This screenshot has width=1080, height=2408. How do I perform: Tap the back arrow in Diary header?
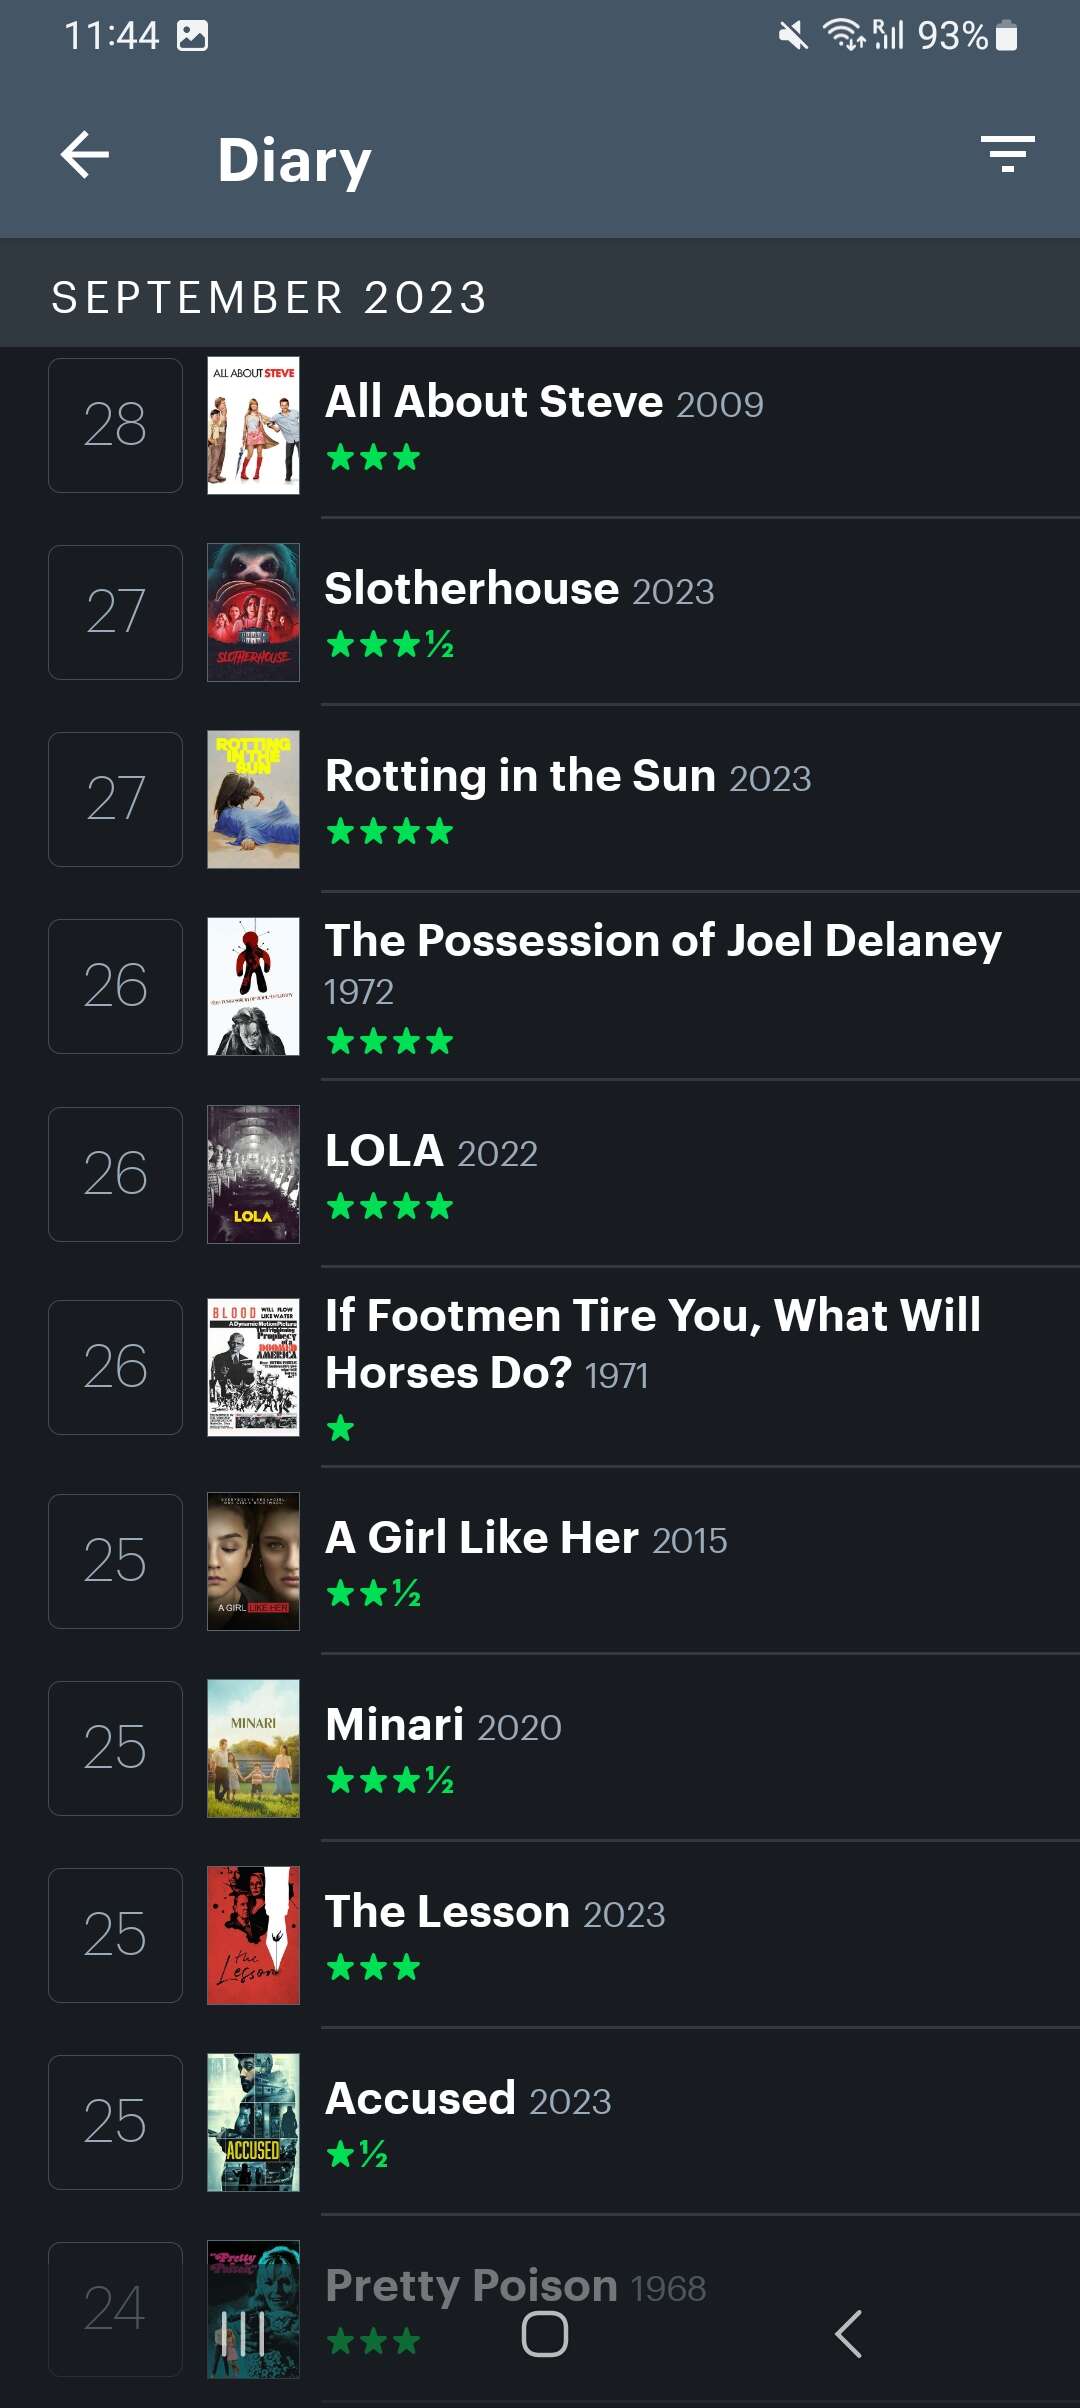[x=85, y=156]
